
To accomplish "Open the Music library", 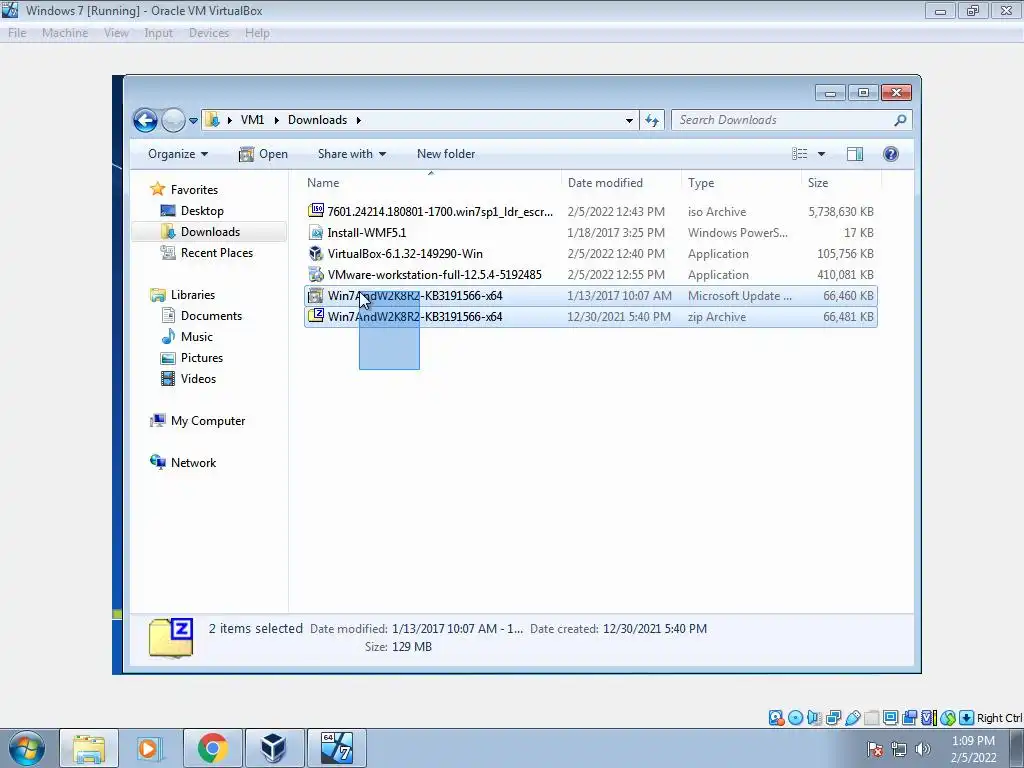I will tap(197, 336).
